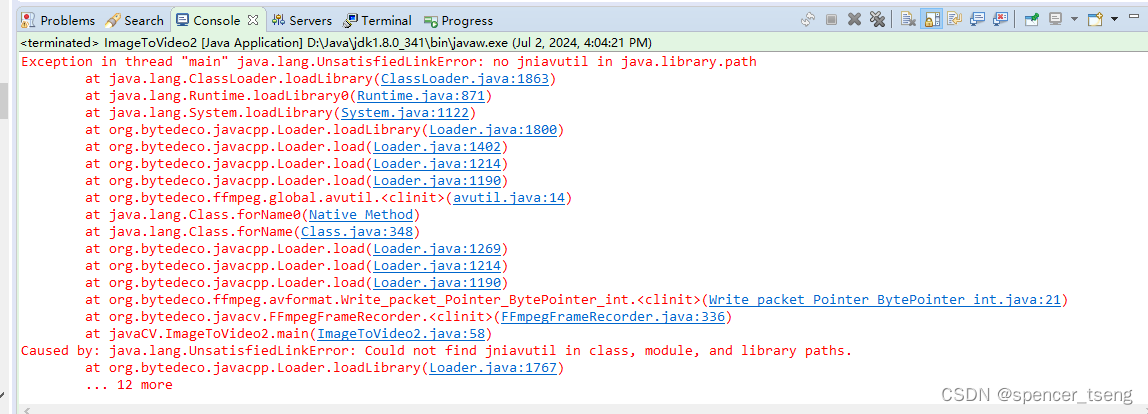Image resolution: width=1148 pixels, height=414 pixels.
Task: Toggle show console on standard error
Action: point(1001,19)
